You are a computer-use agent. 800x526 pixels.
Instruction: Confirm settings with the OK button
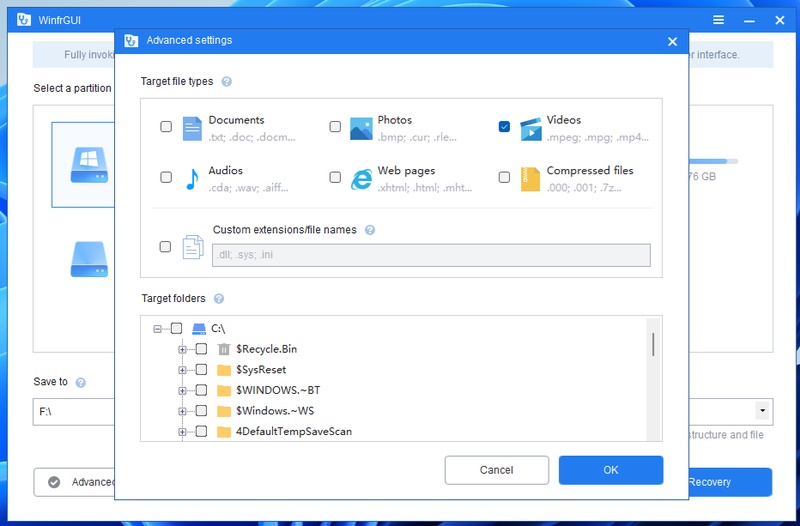coord(611,470)
